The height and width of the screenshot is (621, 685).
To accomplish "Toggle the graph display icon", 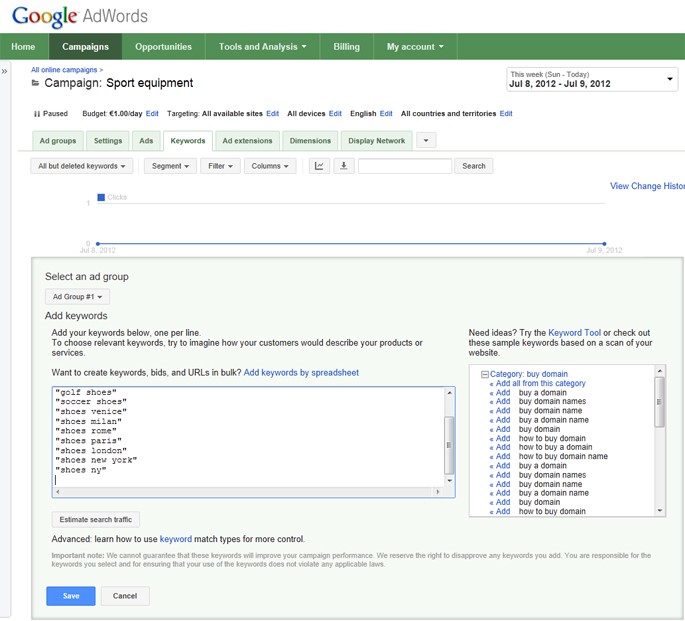I will (319, 166).
